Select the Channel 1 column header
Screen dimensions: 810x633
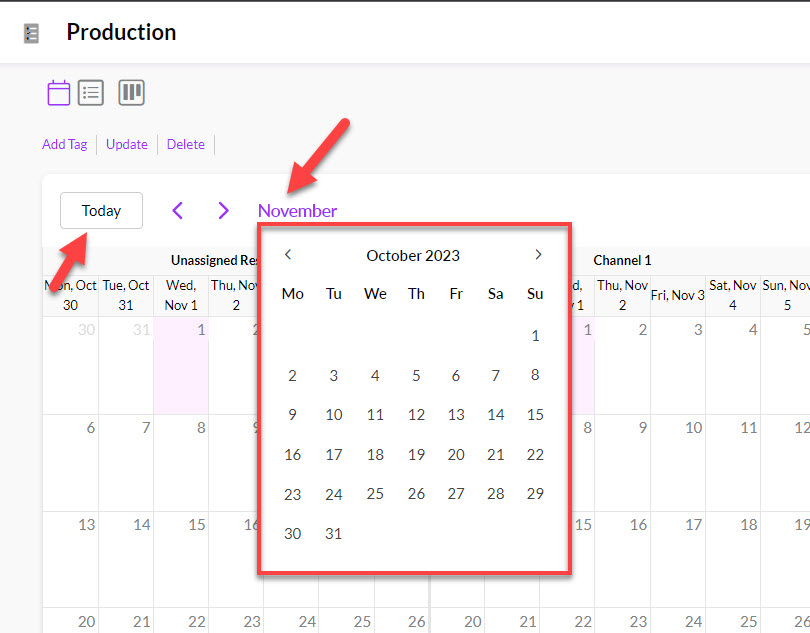click(622, 260)
